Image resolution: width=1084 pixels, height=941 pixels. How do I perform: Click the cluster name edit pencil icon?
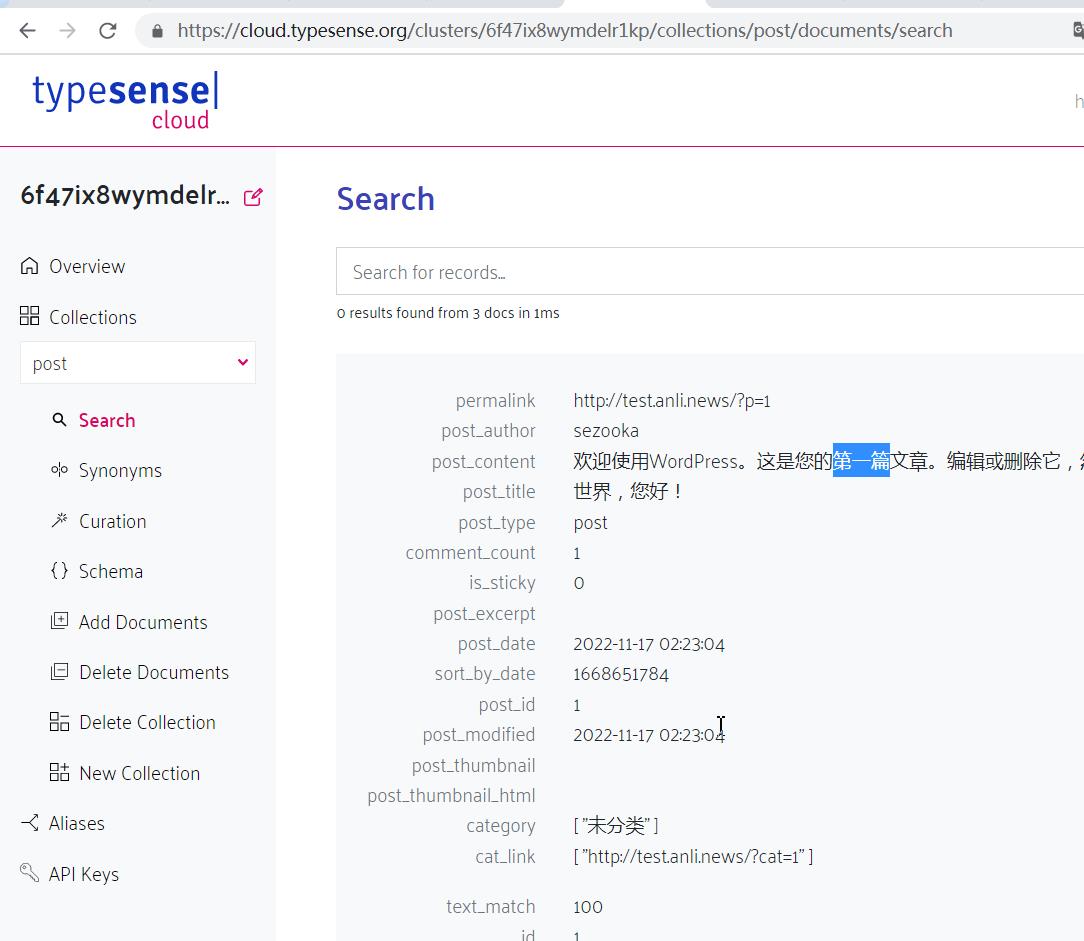tap(252, 196)
